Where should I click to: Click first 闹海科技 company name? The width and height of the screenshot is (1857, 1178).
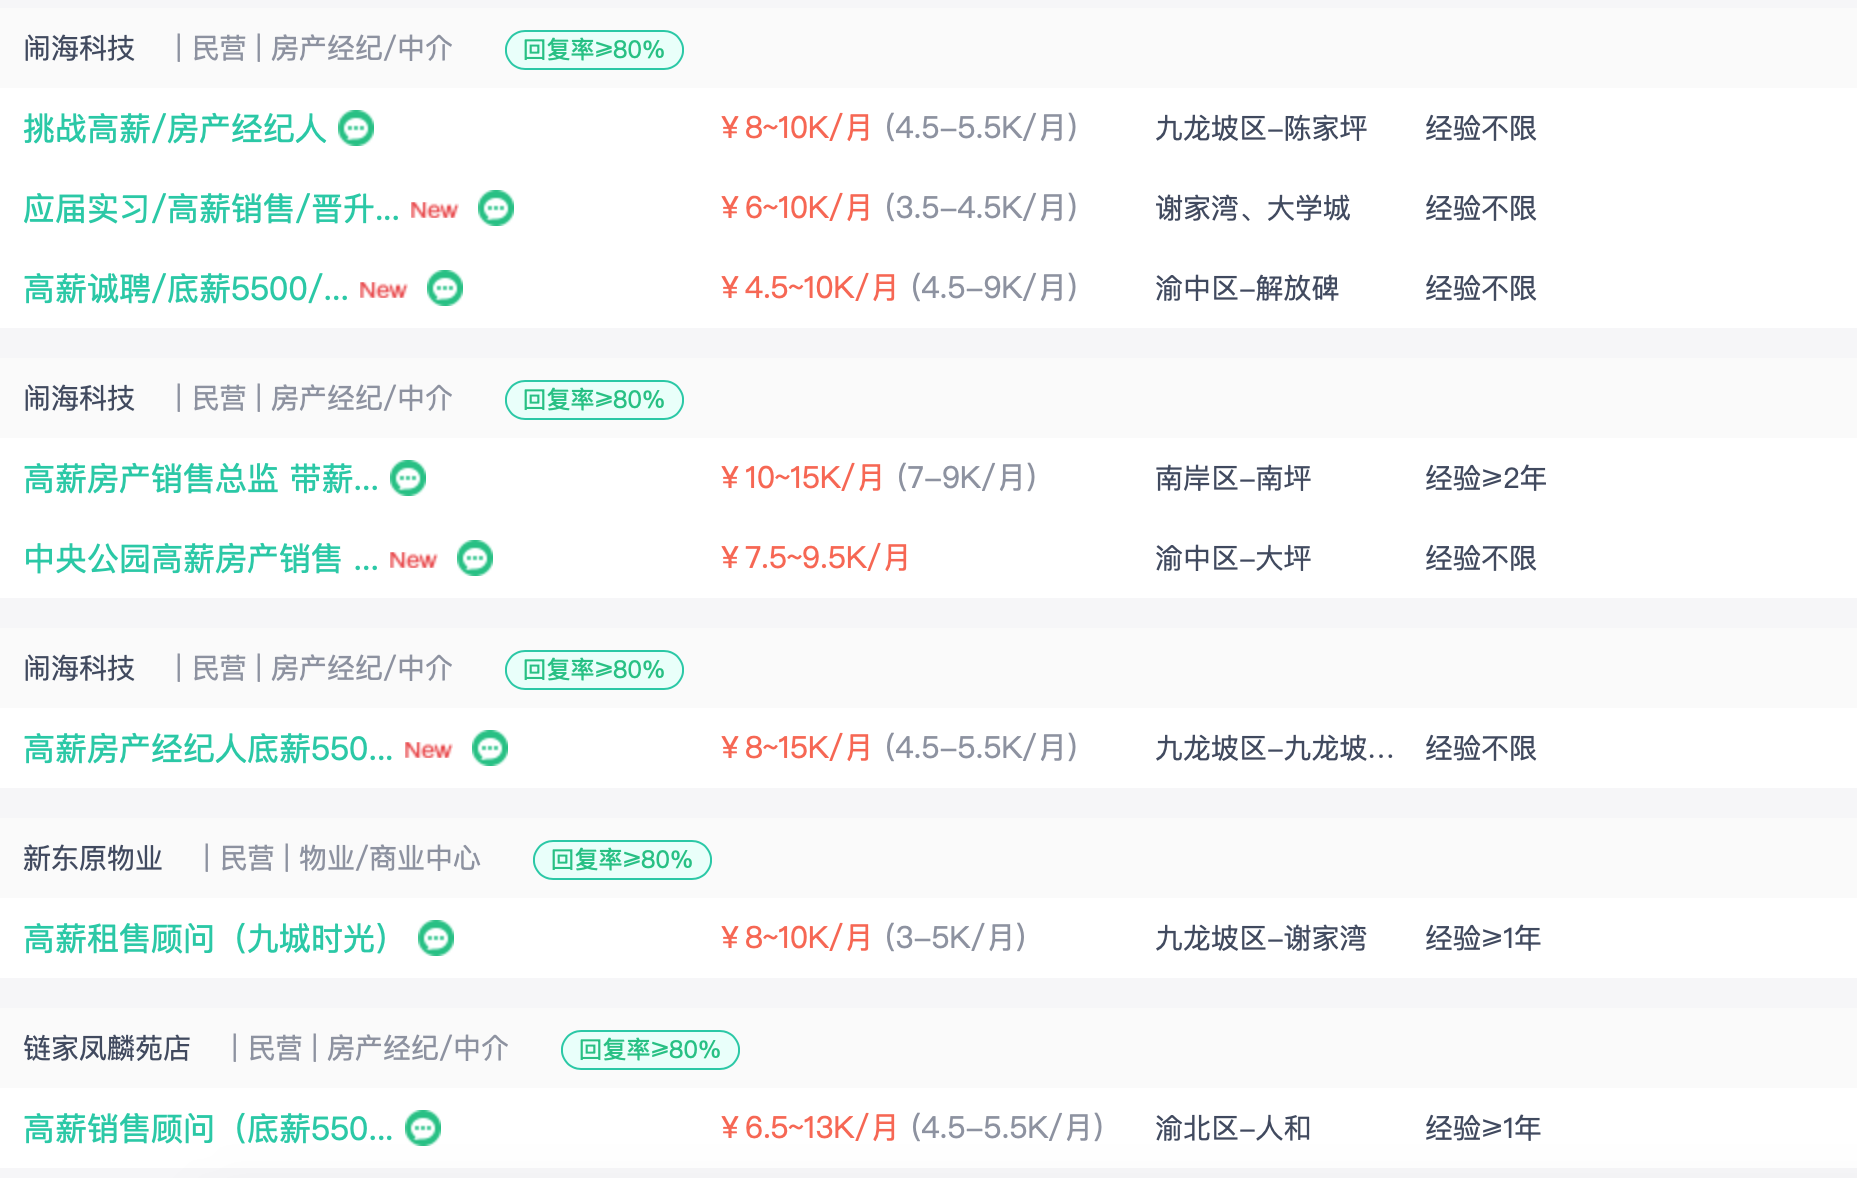[79, 48]
